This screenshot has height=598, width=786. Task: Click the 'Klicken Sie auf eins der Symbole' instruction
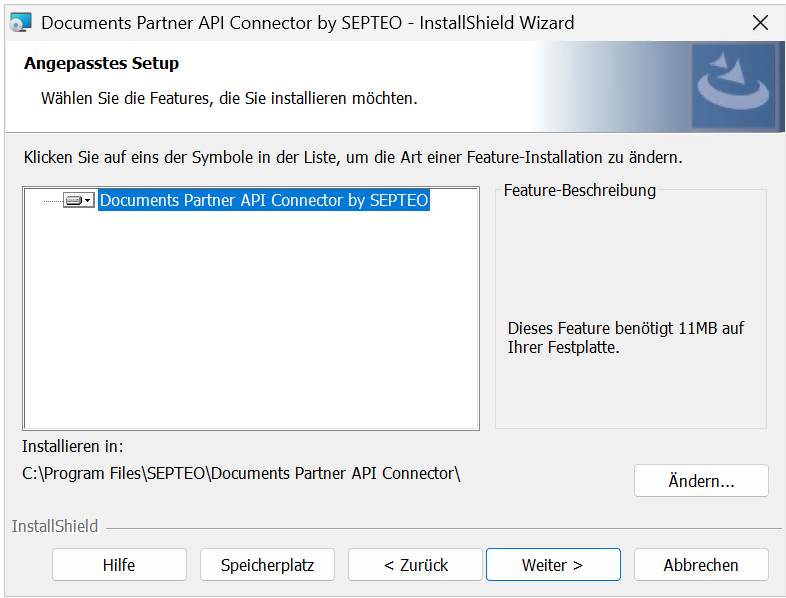pos(353,157)
